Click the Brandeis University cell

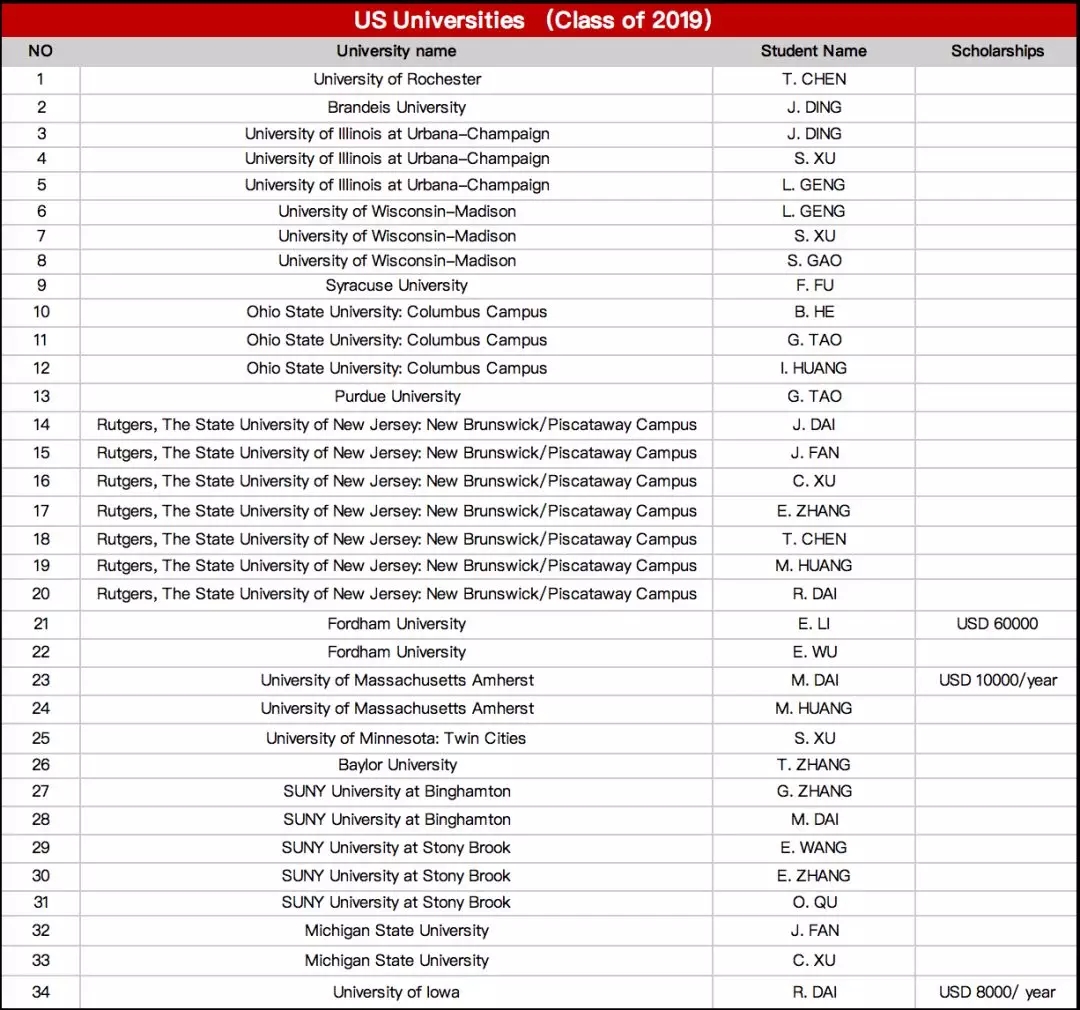(397, 107)
